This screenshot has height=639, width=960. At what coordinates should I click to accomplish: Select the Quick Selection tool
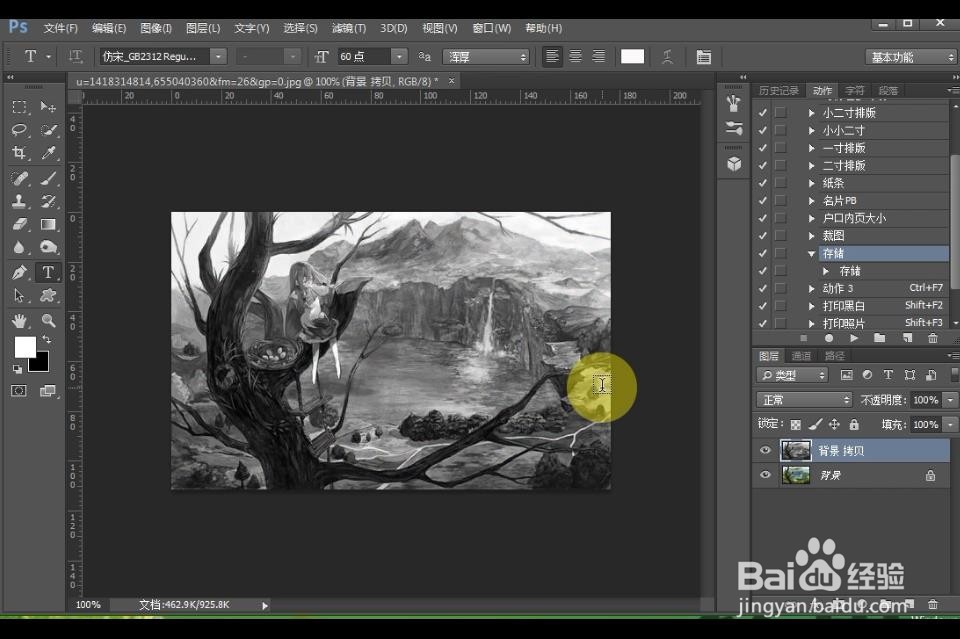point(48,130)
